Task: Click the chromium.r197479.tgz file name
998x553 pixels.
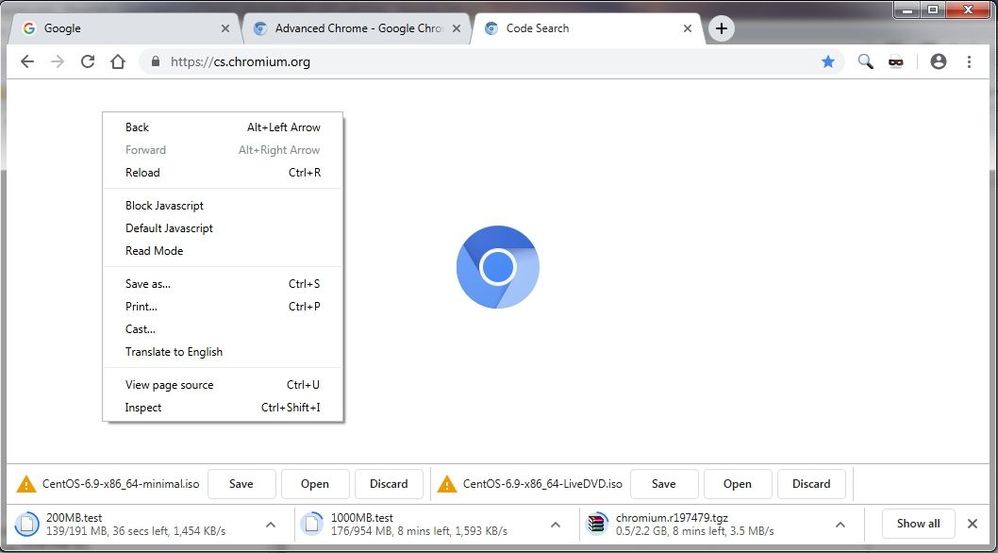Action: (671, 518)
